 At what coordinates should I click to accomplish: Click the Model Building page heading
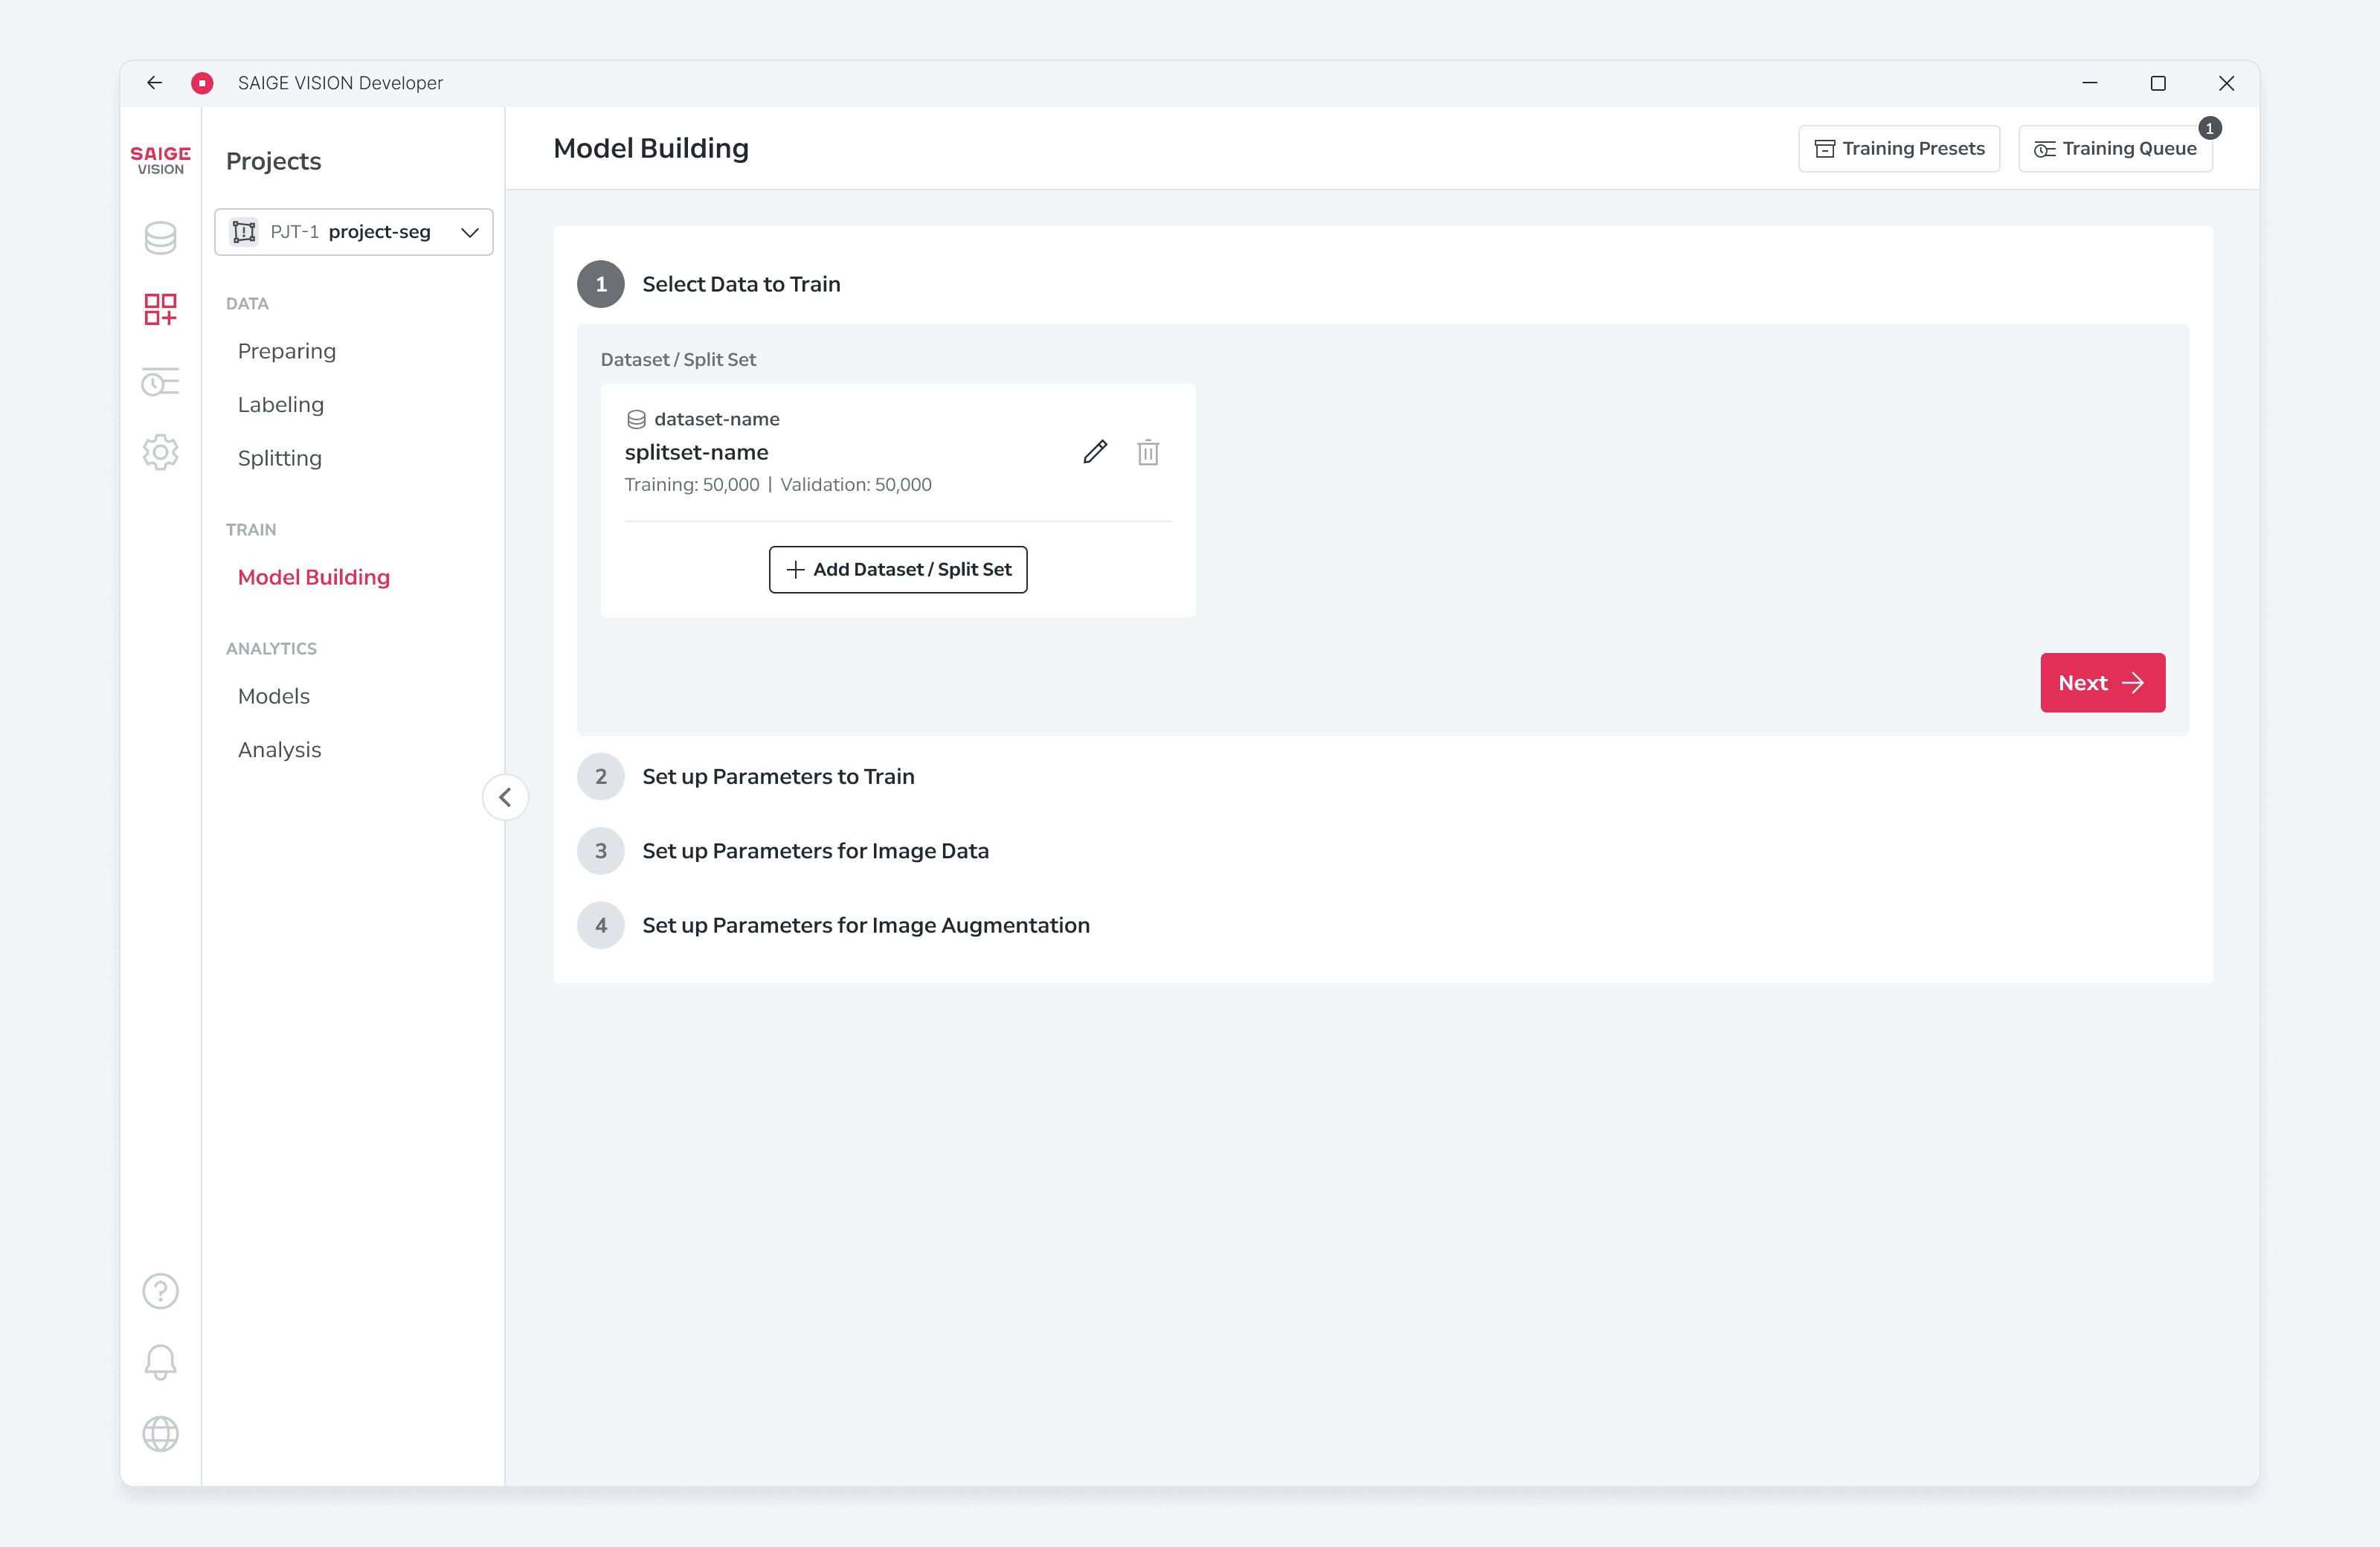[650, 148]
